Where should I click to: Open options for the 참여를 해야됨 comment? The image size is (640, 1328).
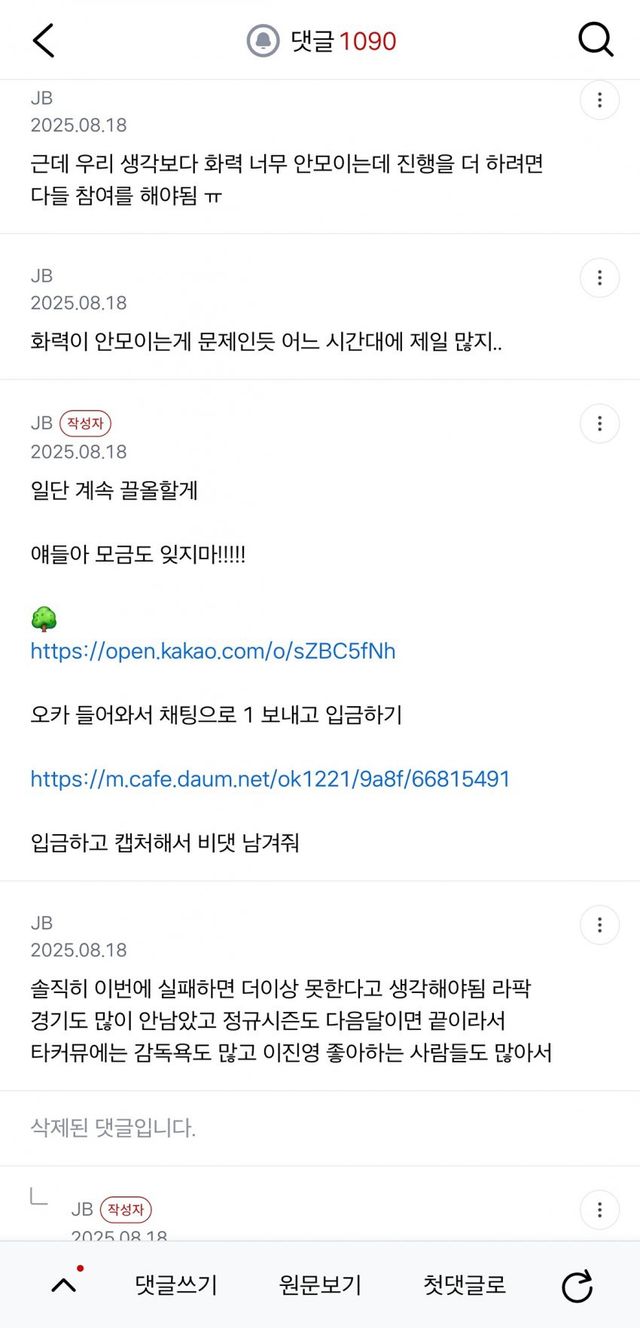tap(599, 100)
